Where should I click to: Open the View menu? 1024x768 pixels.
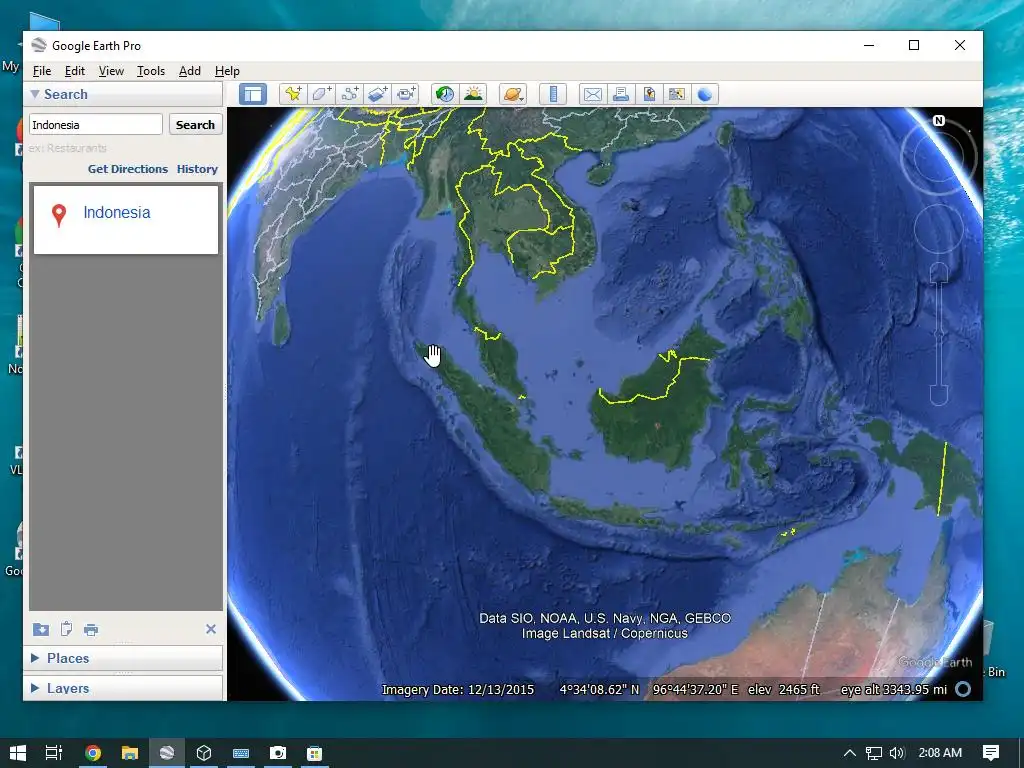[111, 71]
